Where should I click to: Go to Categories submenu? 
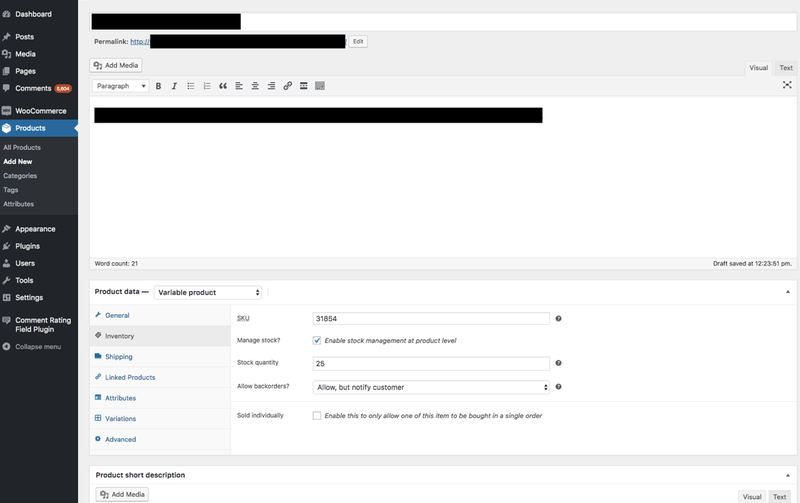[x=20, y=176]
